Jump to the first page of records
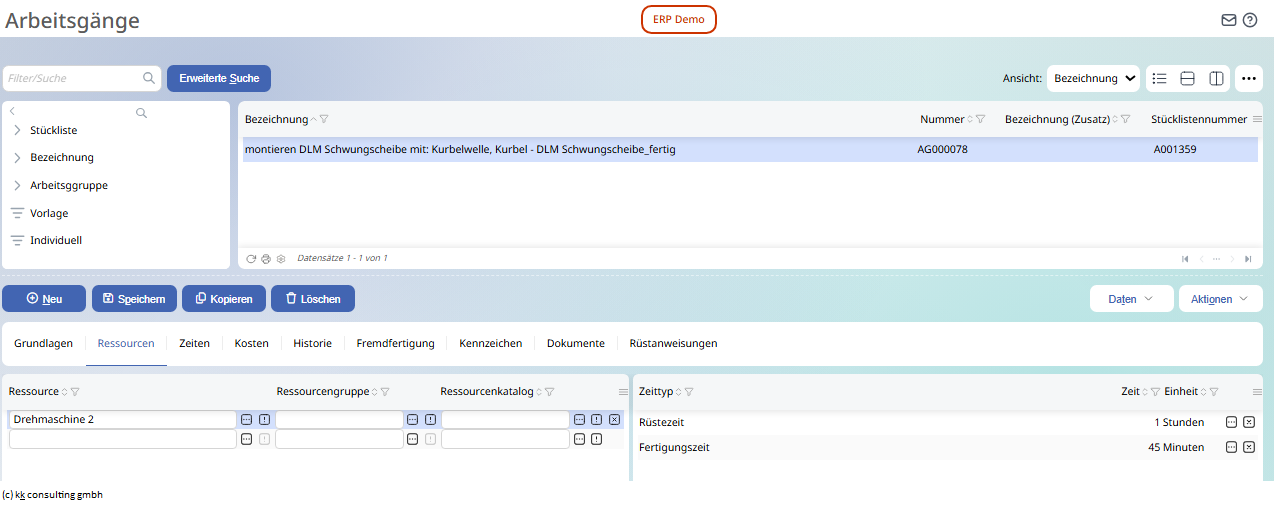 coord(1185,258)
